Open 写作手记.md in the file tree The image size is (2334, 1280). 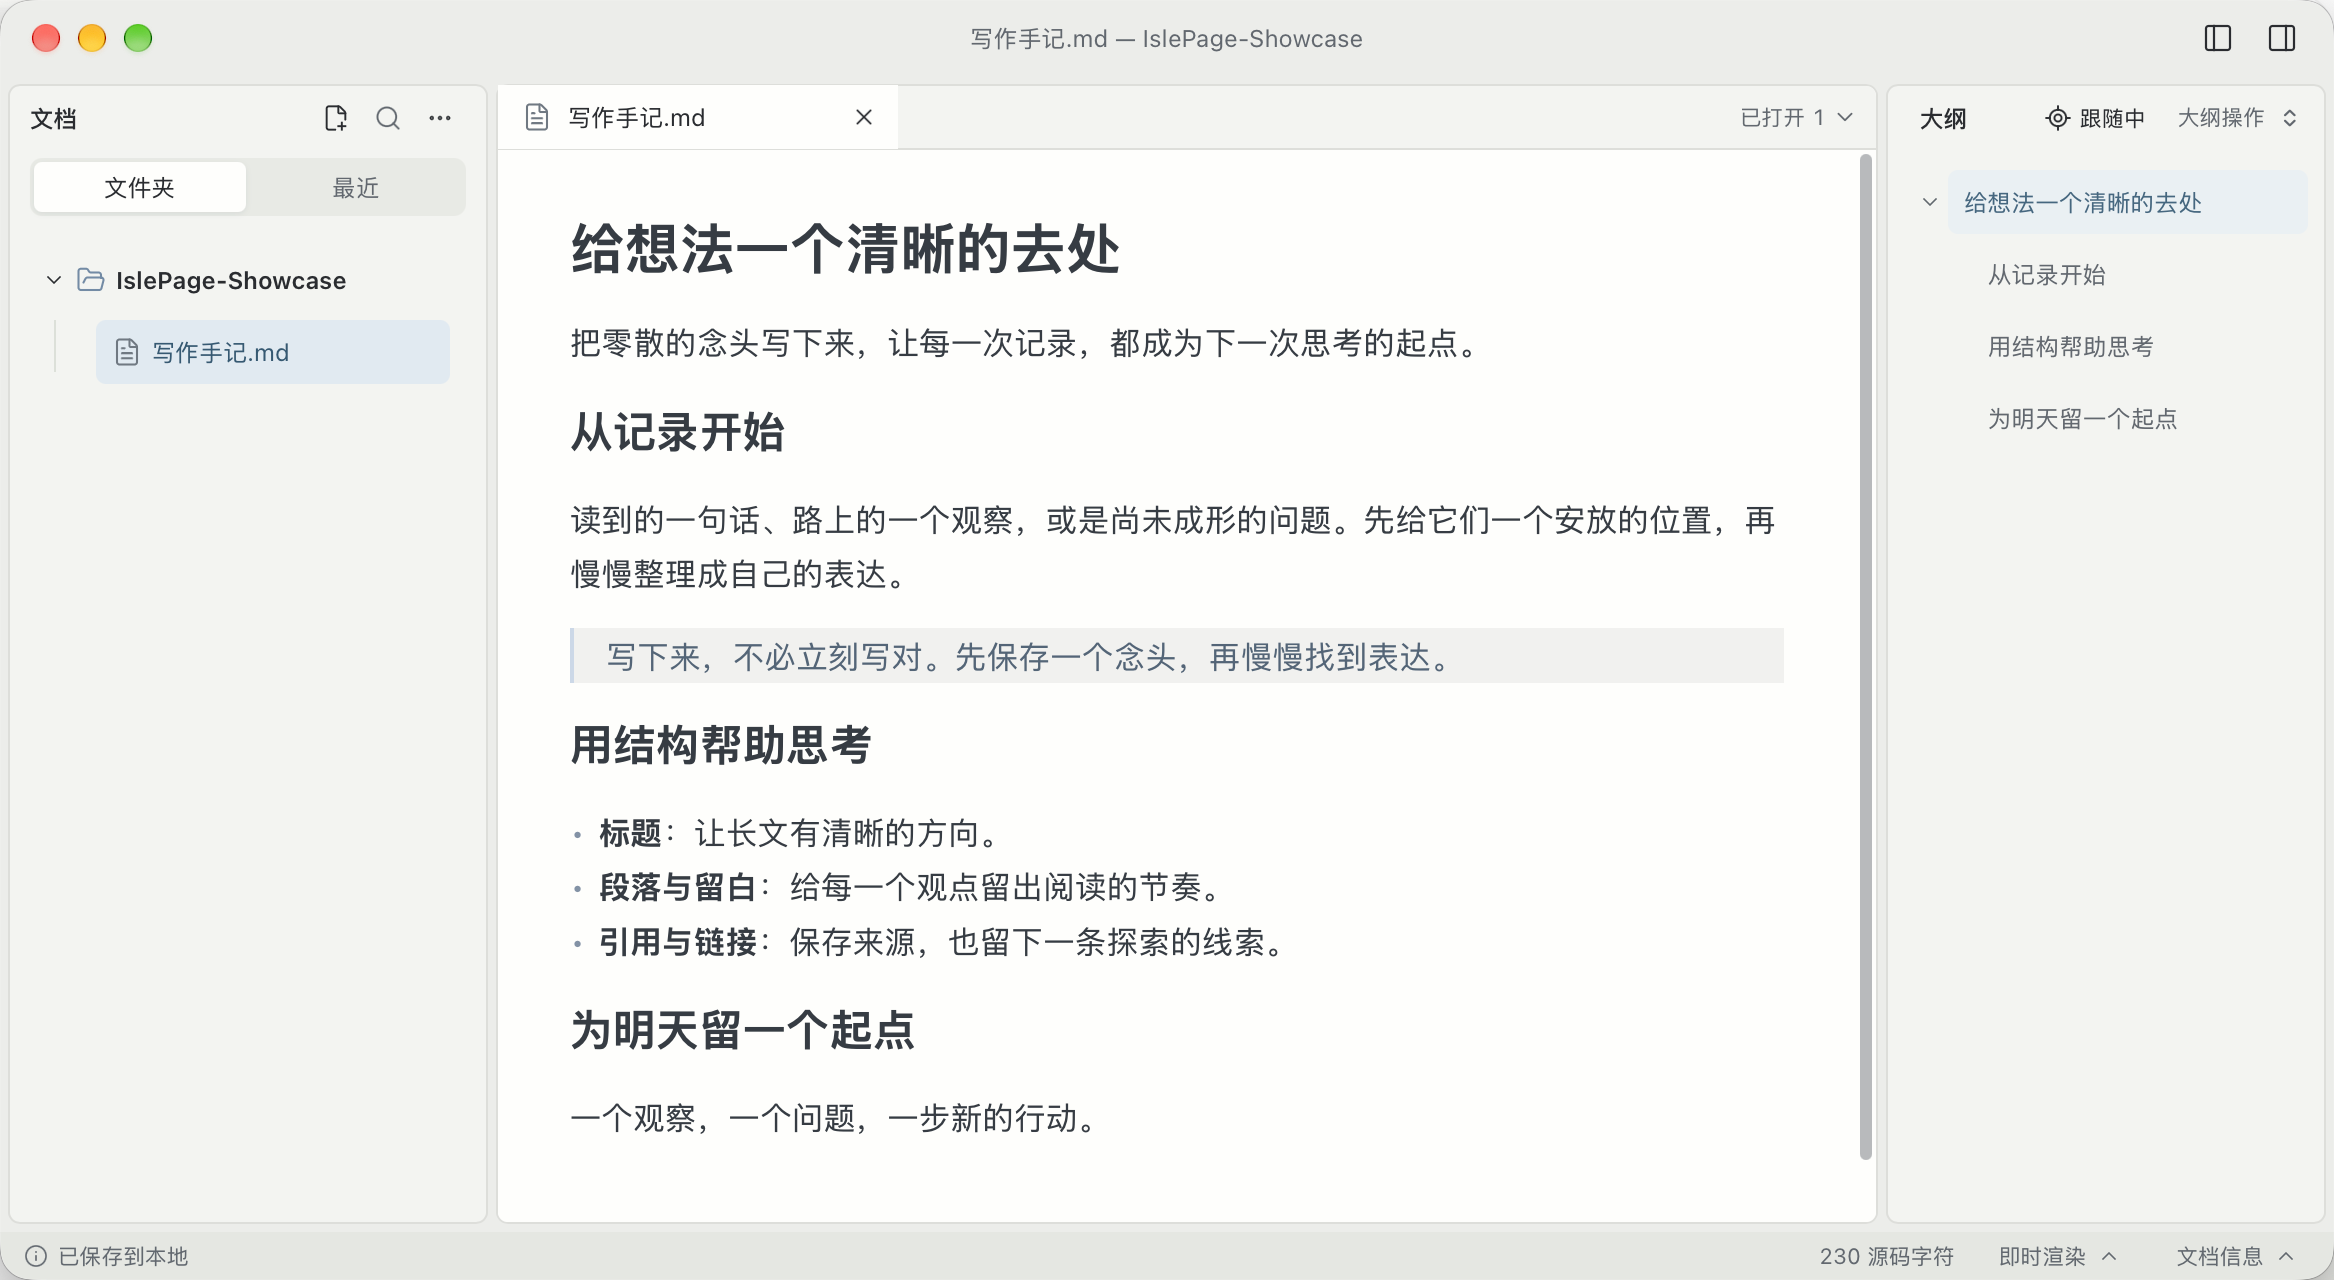click(x=273, y=352)
